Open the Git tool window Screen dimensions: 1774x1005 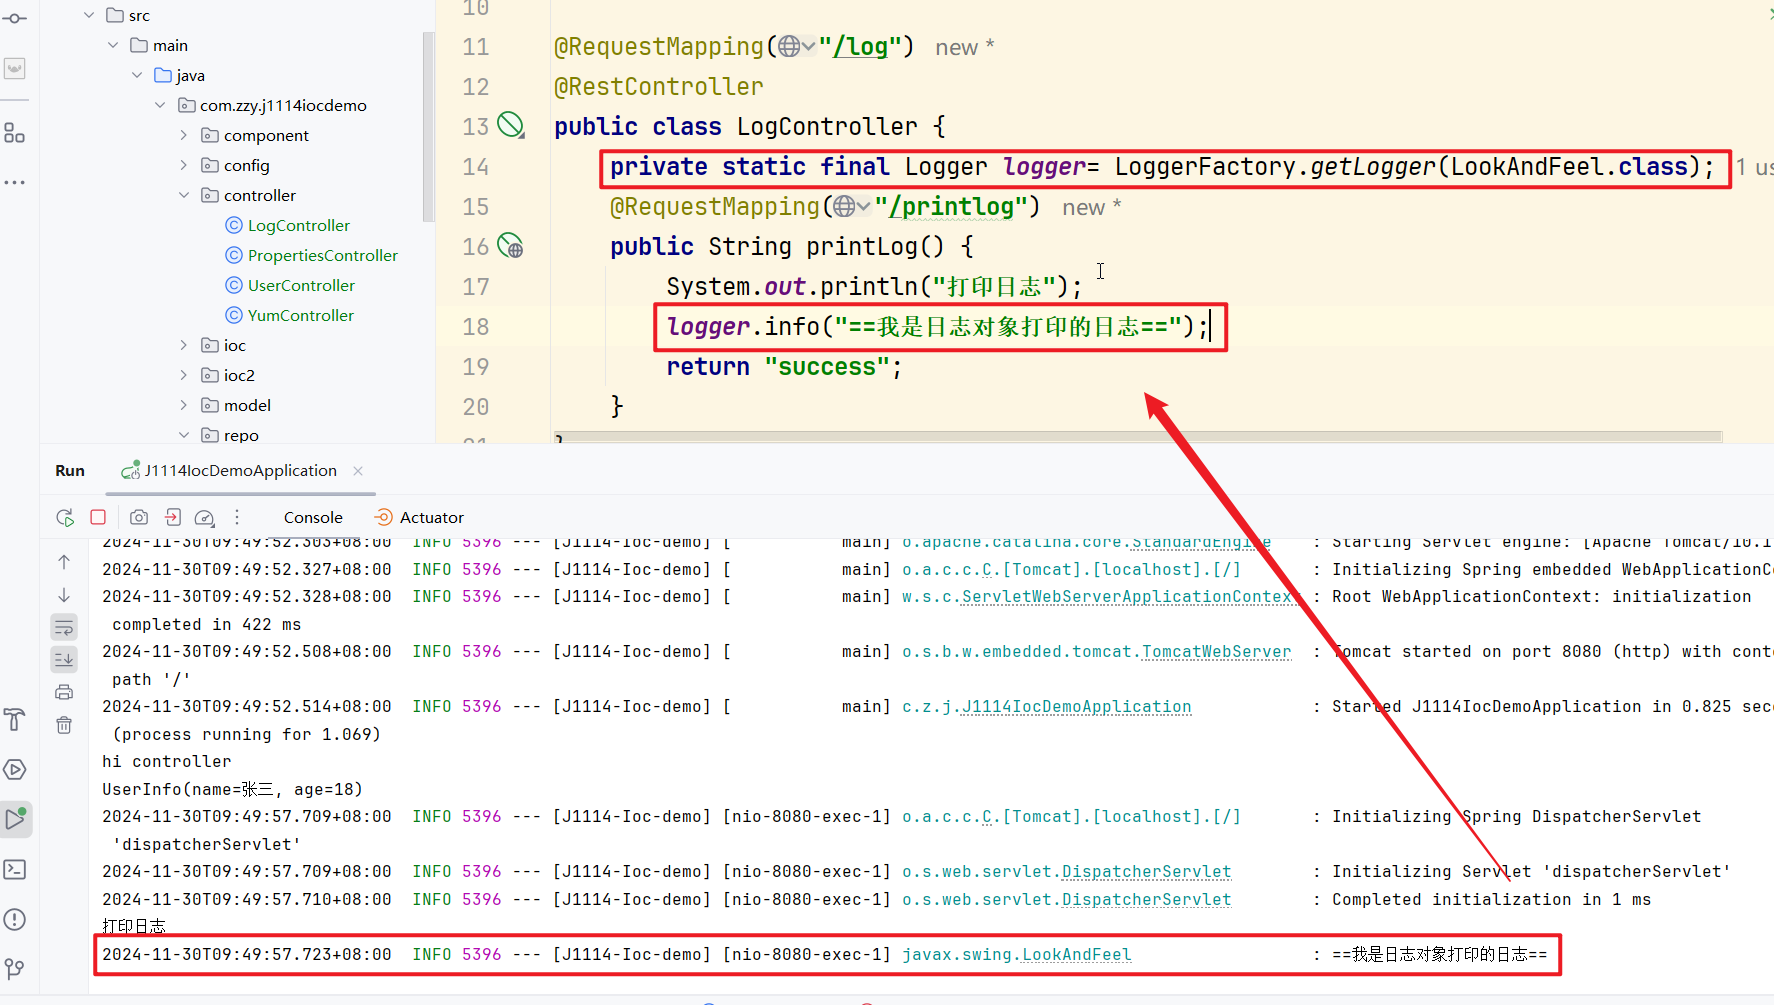[15, 969]
